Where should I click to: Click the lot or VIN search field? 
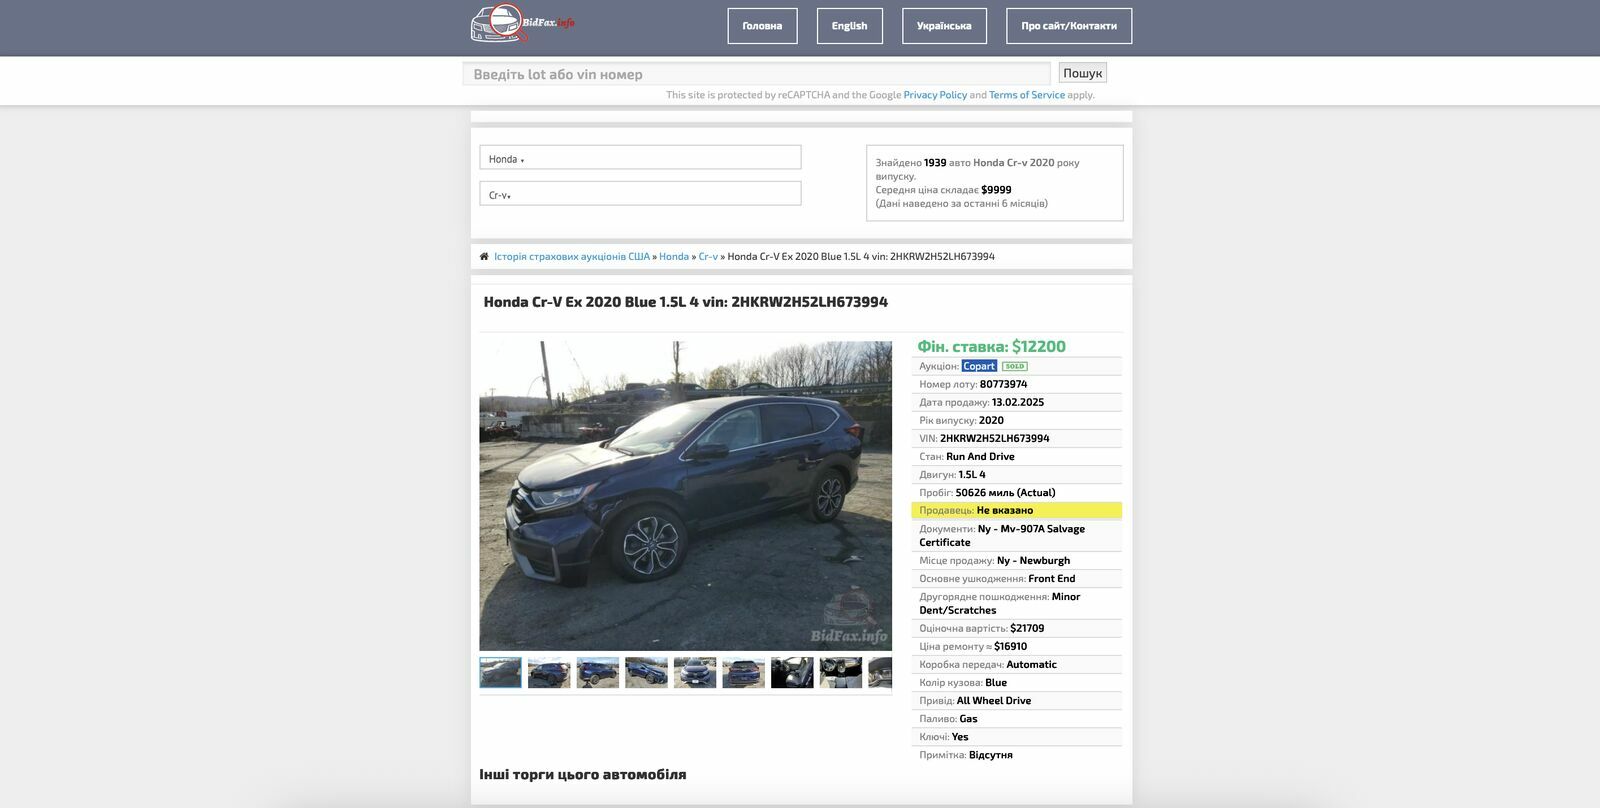tap(755, 74)
